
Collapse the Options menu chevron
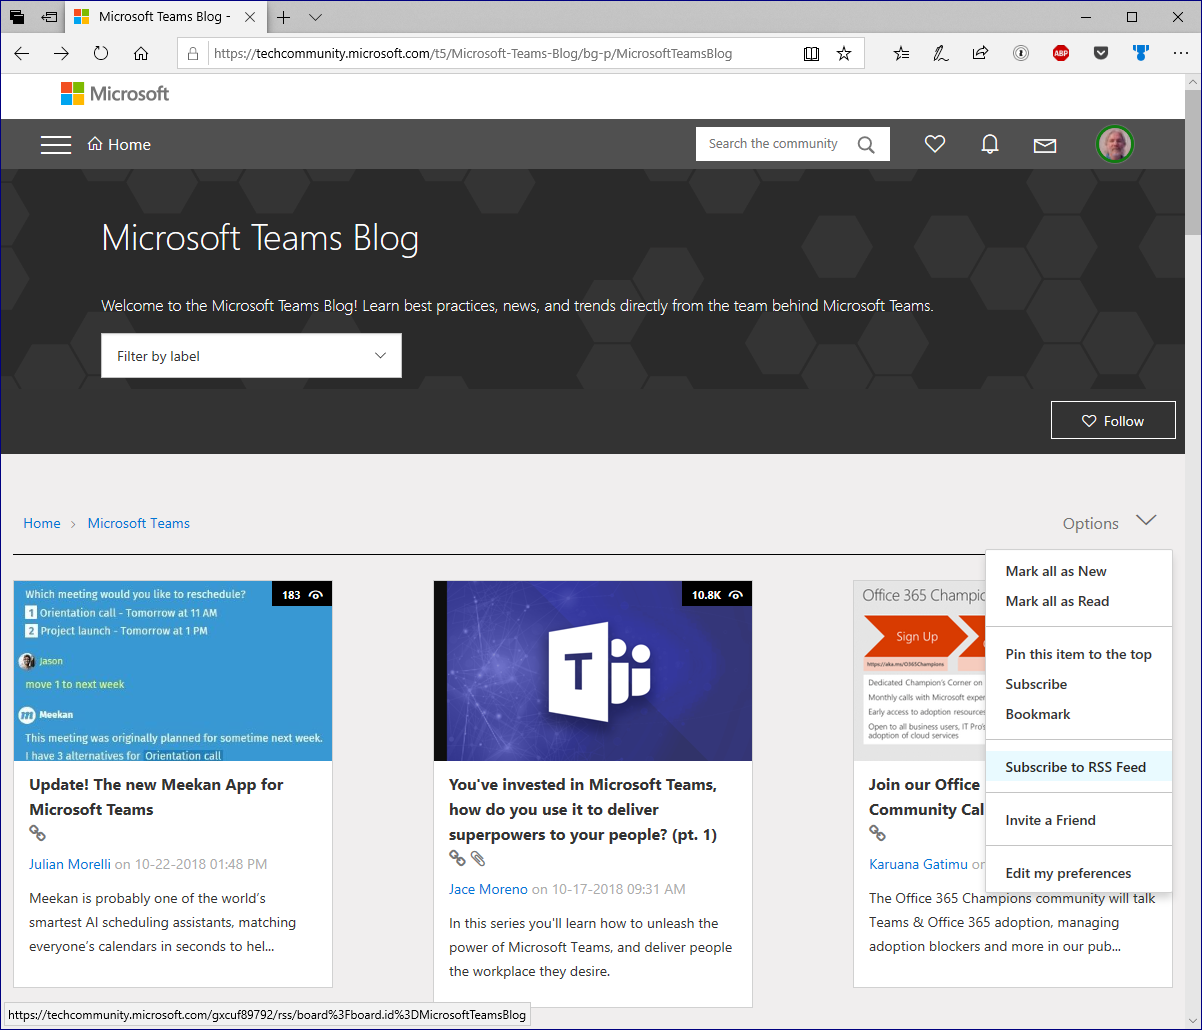click(x=1146, y=520)
